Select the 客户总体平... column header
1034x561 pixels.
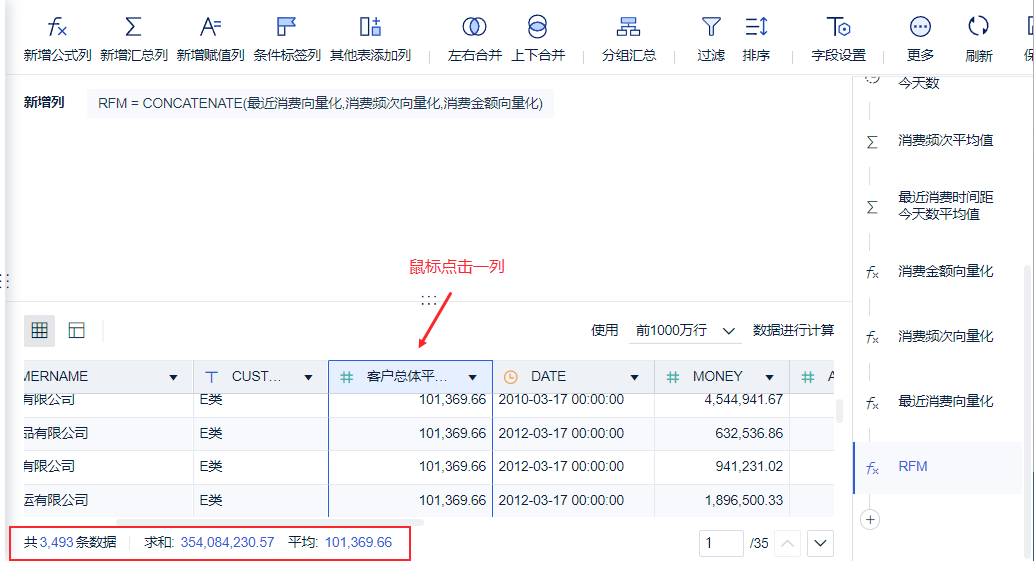(410, 376)
